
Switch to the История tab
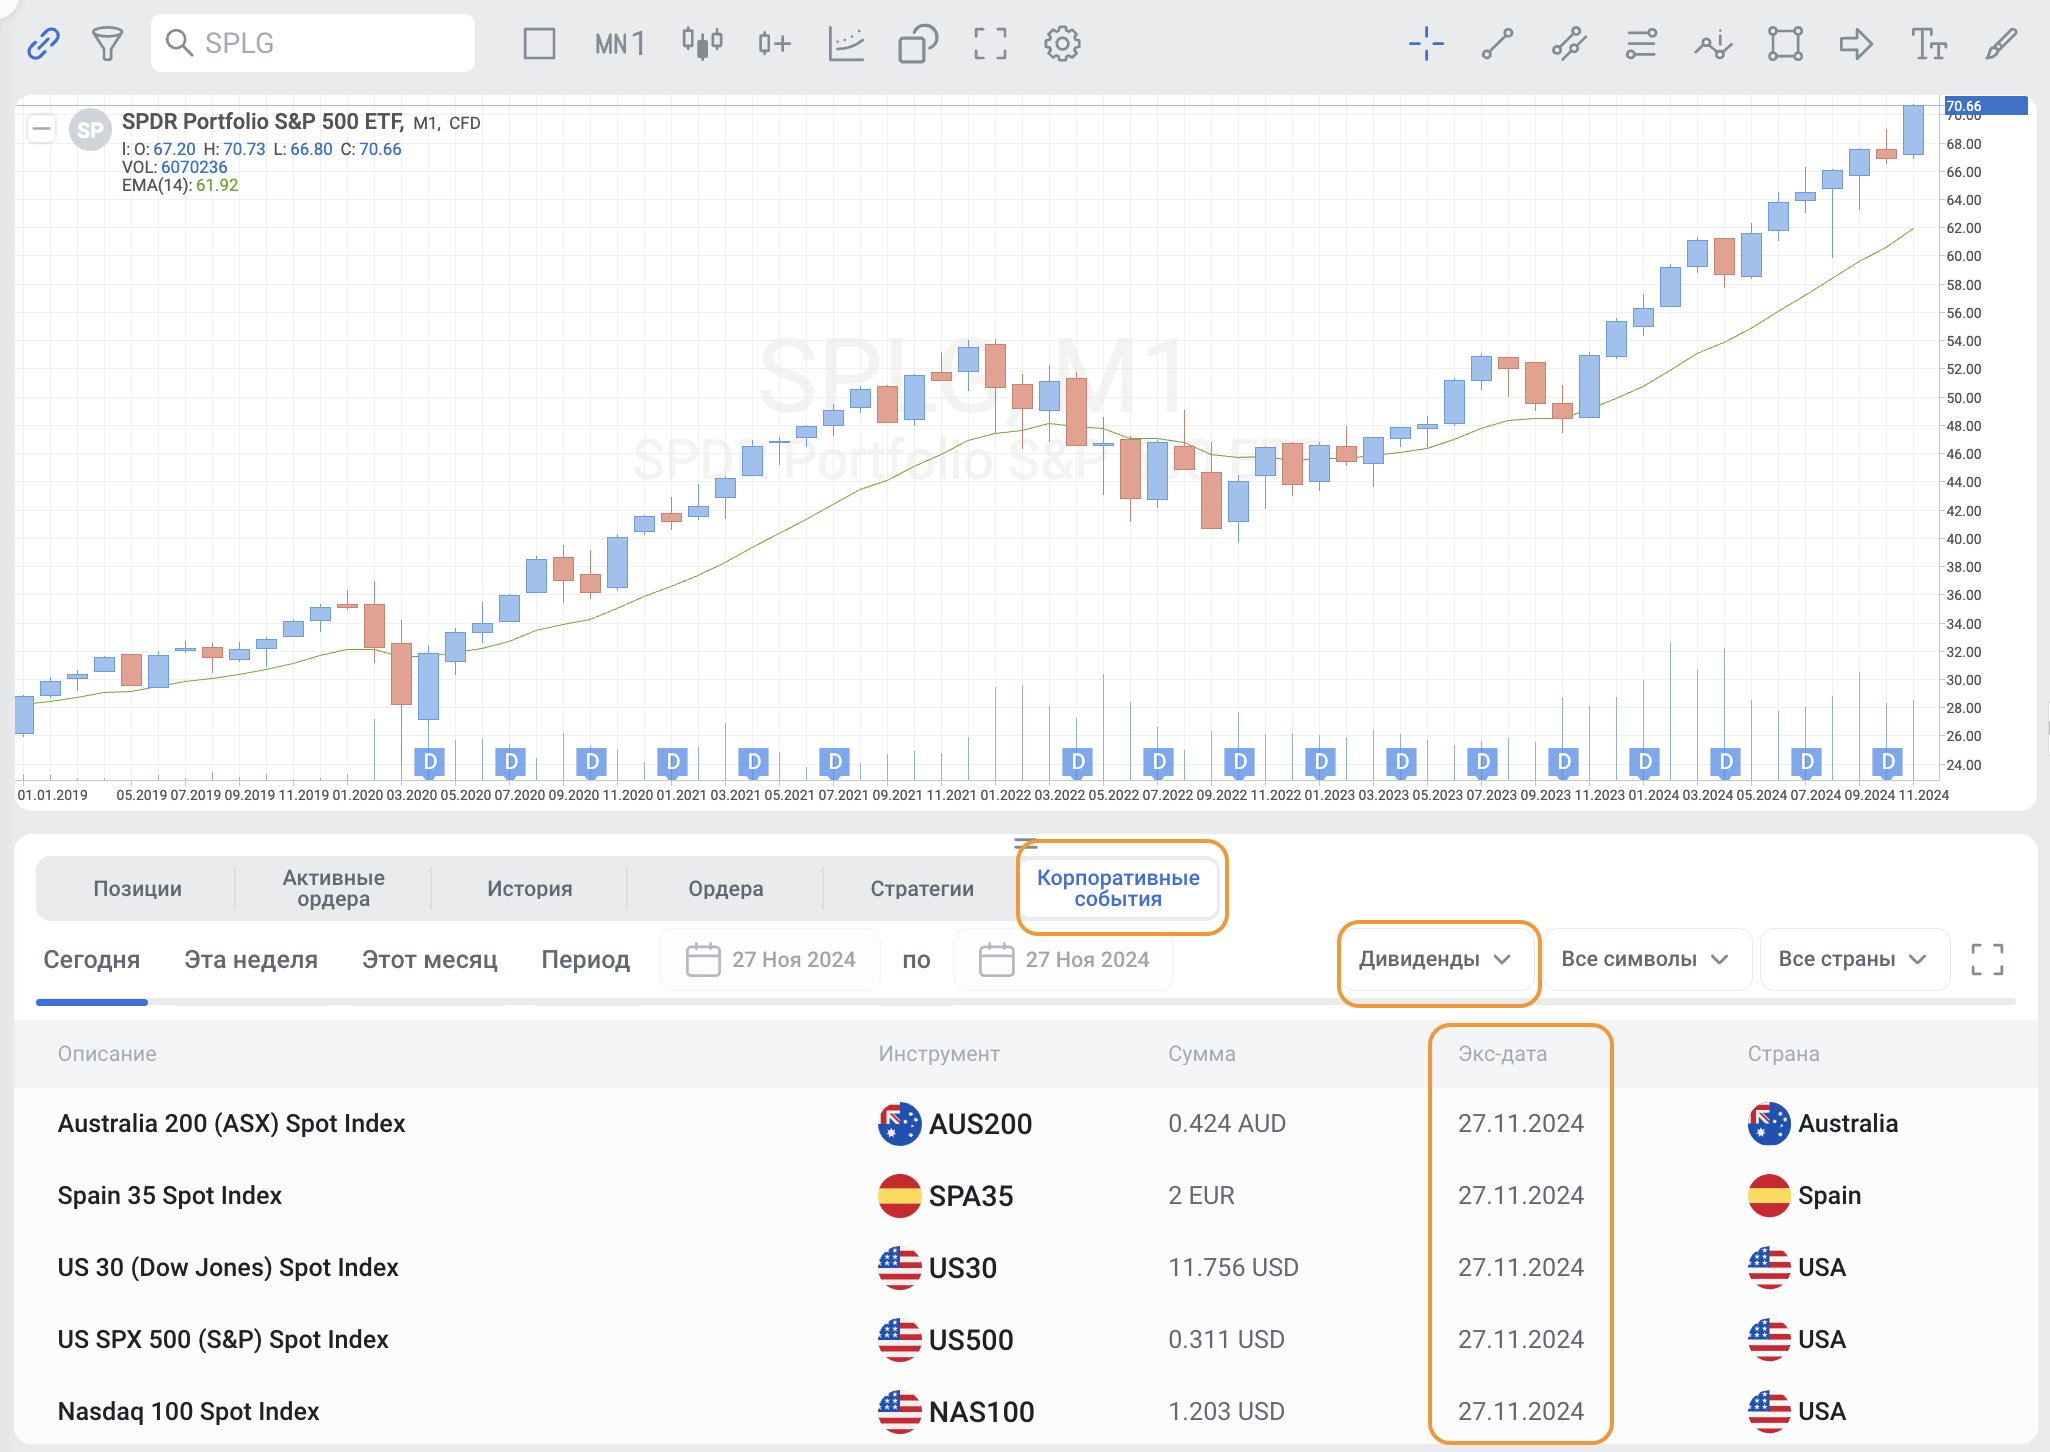pyautogui.click(x=529, y=888)
